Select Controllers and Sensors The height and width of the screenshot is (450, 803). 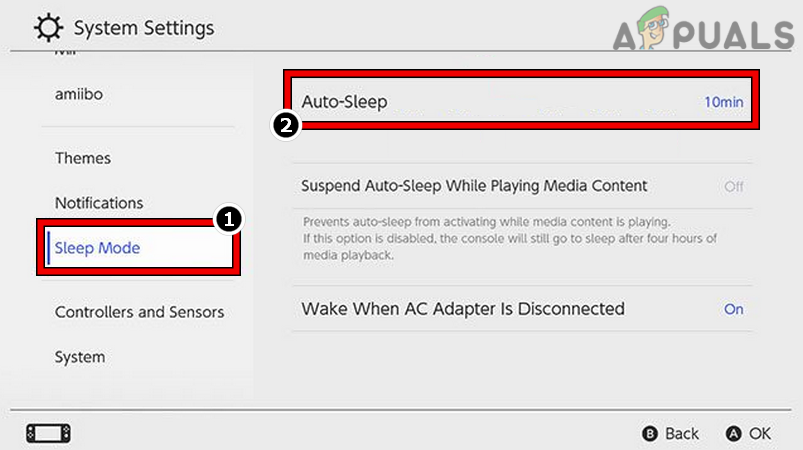pos(139,312)
